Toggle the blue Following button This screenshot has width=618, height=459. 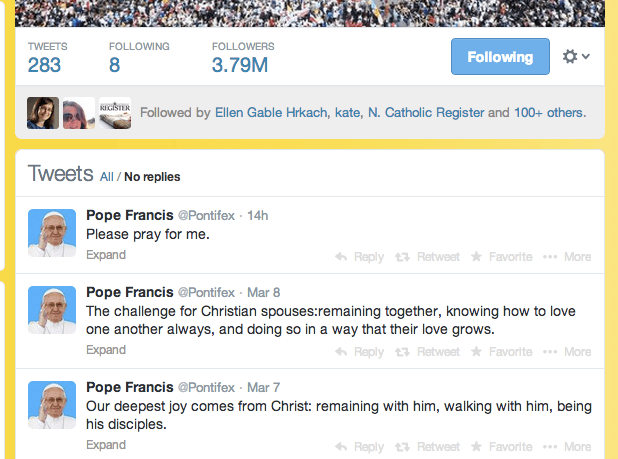pos(500,56)
